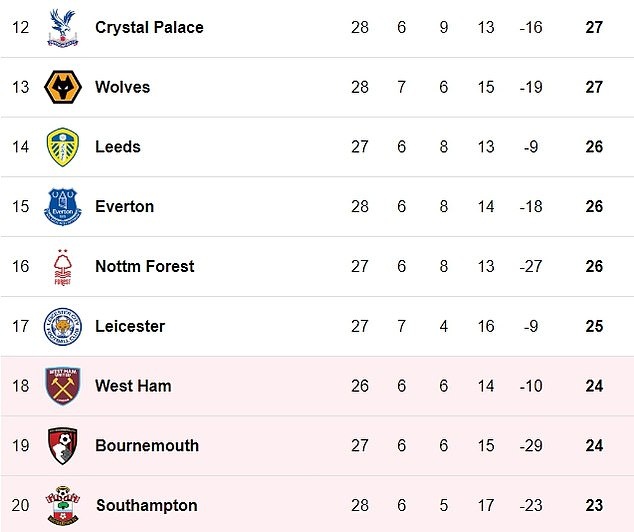Open the Wolves team link
The image size is (634, 532).
[122, 88]
